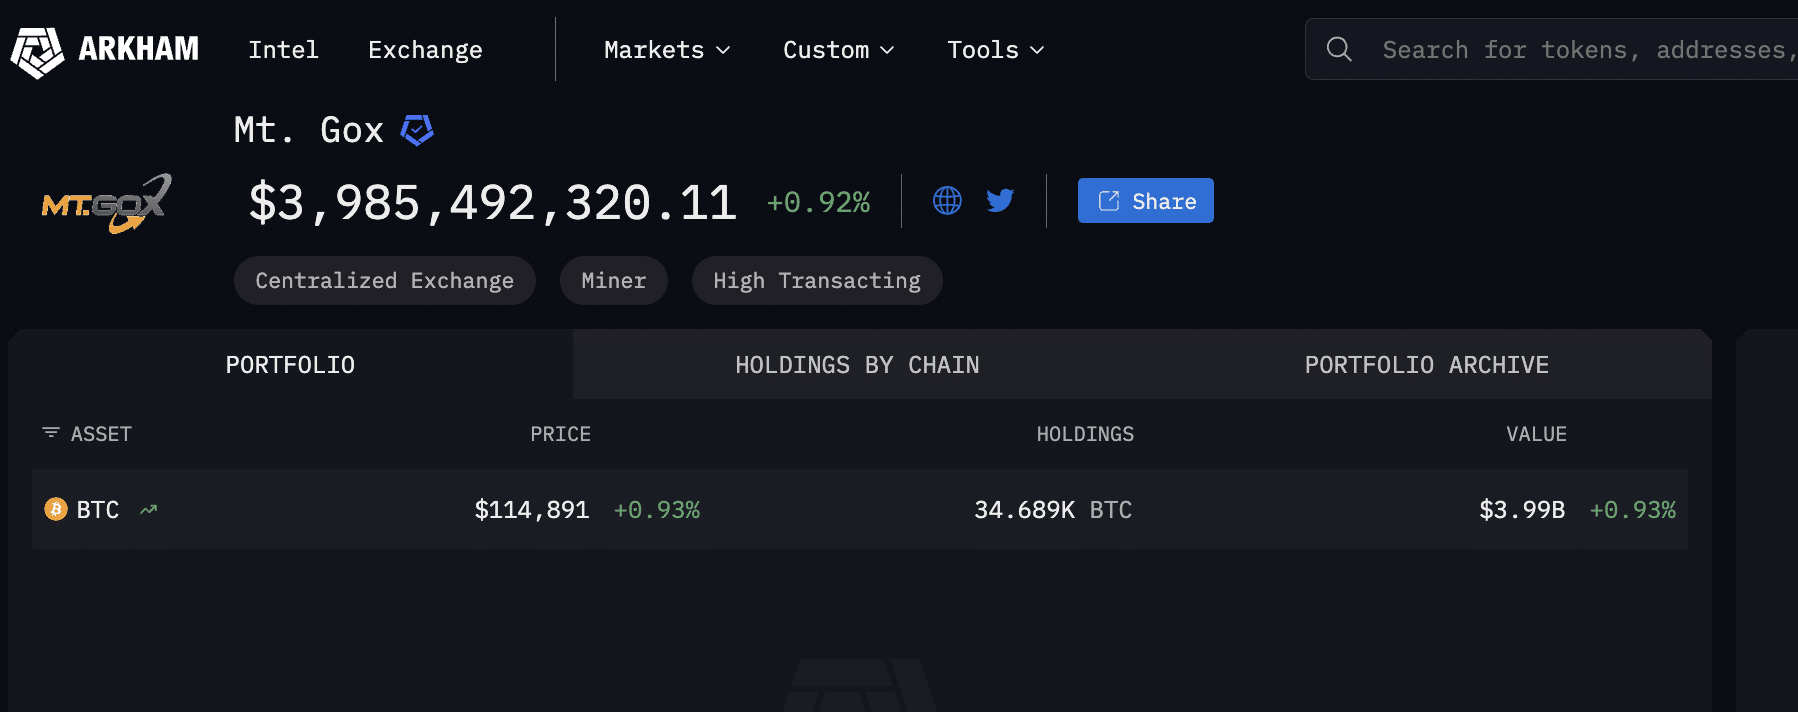Click the ASSET column filter icon
The height and width of the screenshot is (712, 1798).
[x=51, y=433]
